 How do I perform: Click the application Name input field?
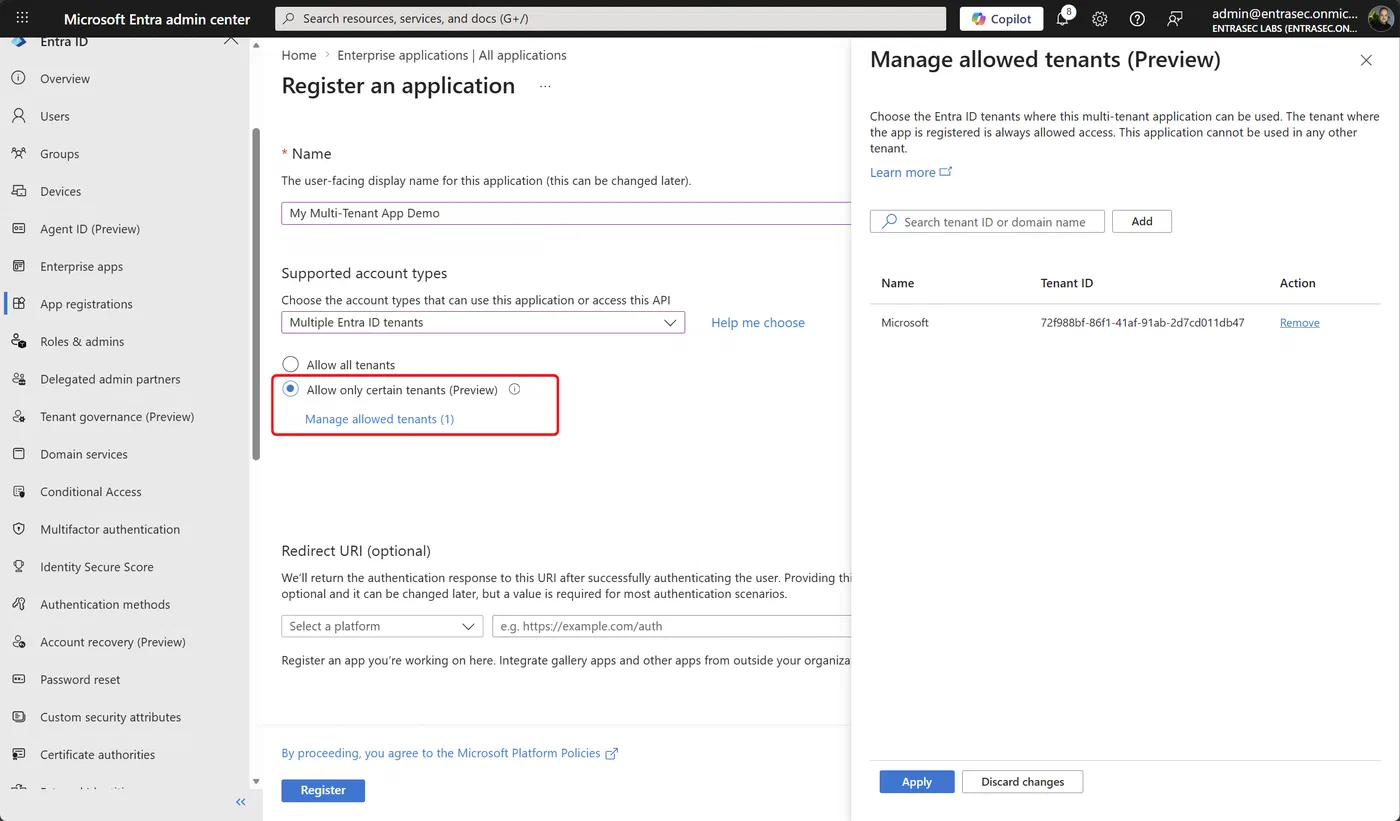[566, 213]
